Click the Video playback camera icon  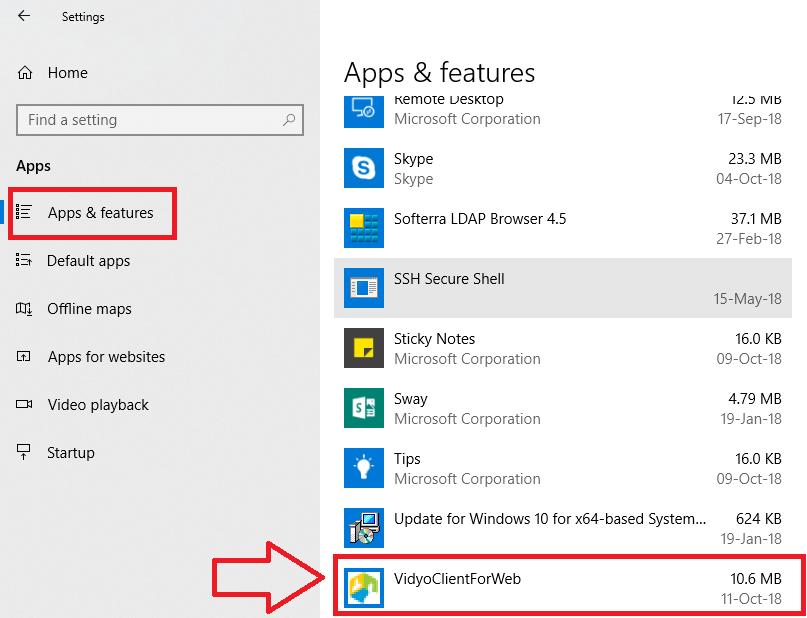point(24,404)
